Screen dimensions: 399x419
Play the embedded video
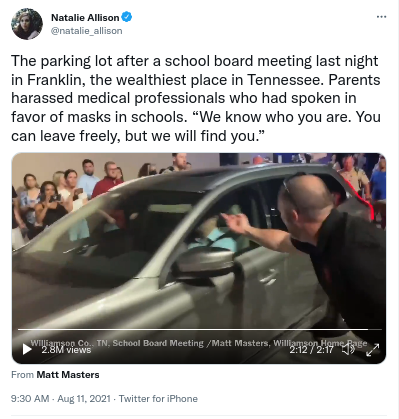coord(27,349)
